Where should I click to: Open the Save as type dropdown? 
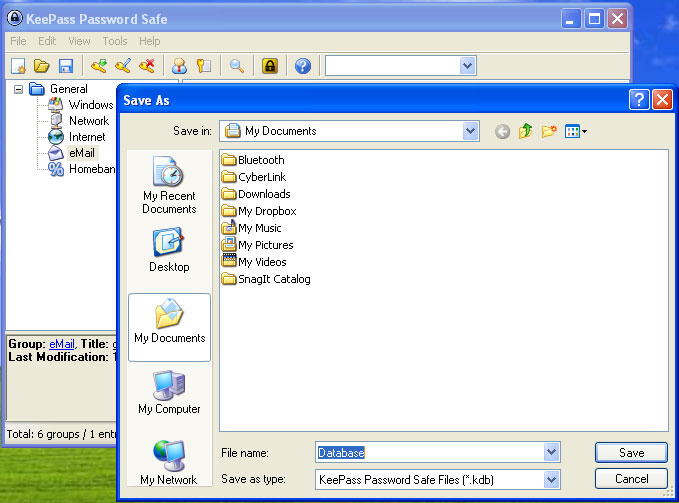(x=551, y=480)
